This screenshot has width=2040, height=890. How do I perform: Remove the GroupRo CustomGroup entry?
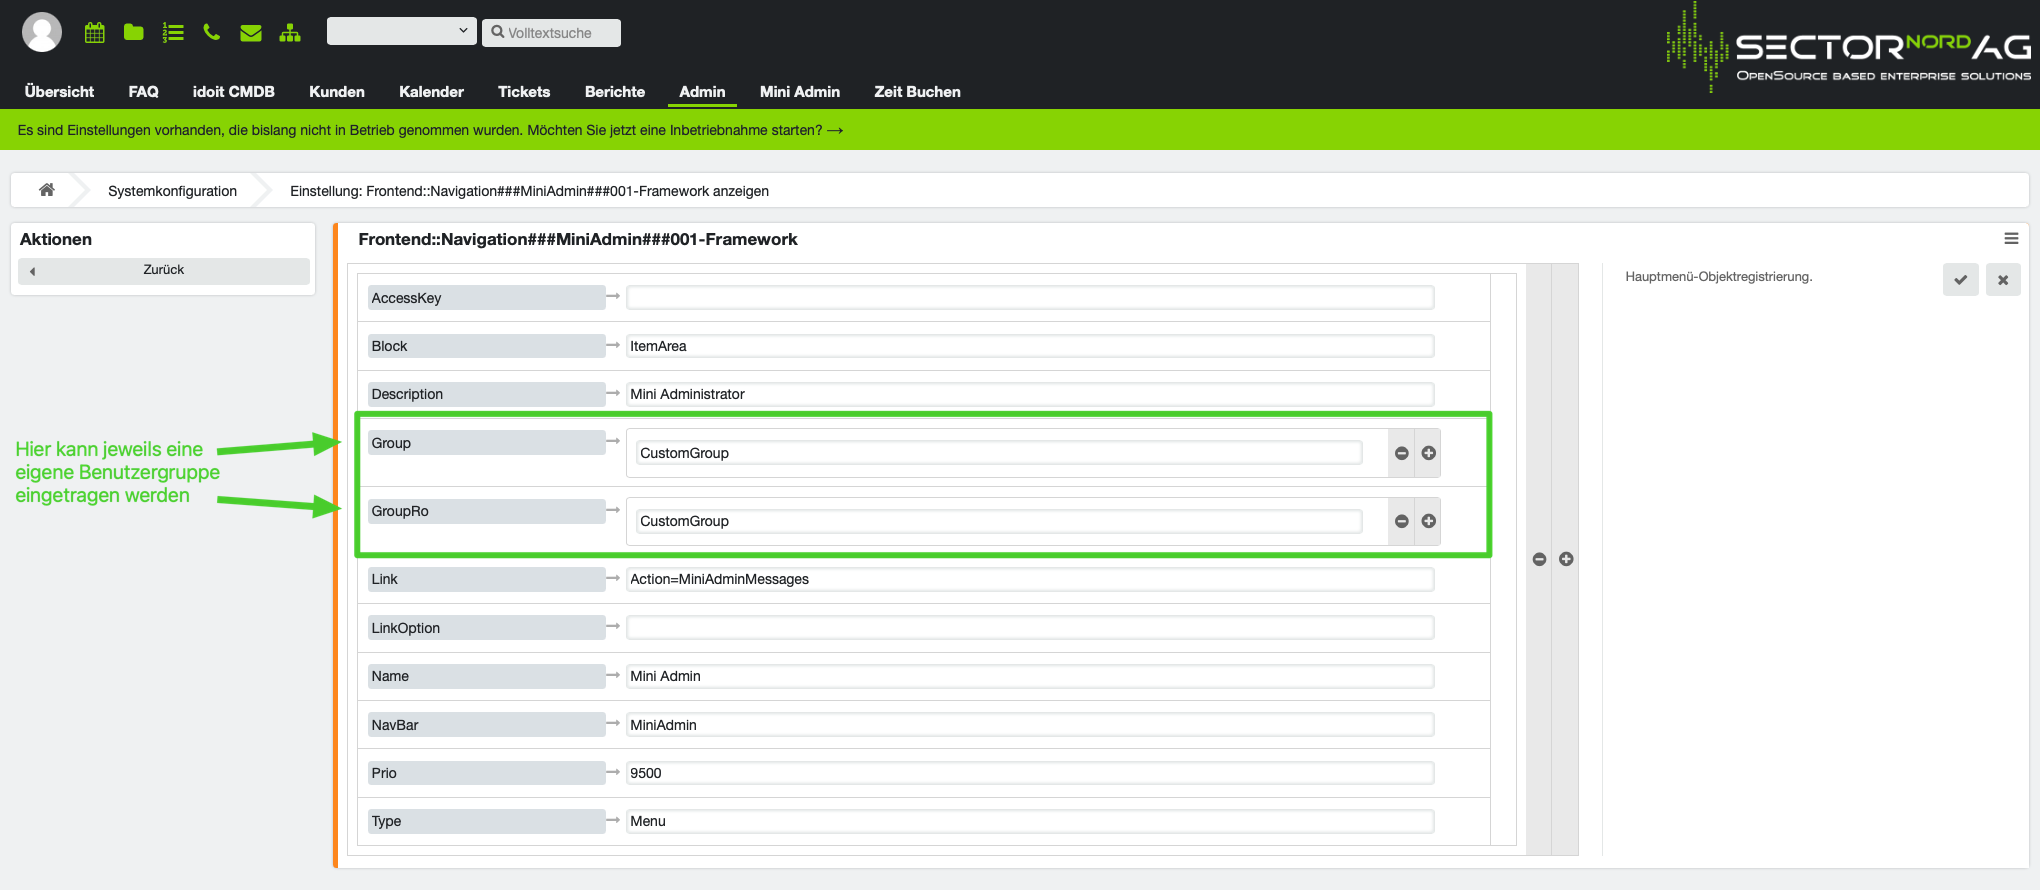[x=1402, y=521]
